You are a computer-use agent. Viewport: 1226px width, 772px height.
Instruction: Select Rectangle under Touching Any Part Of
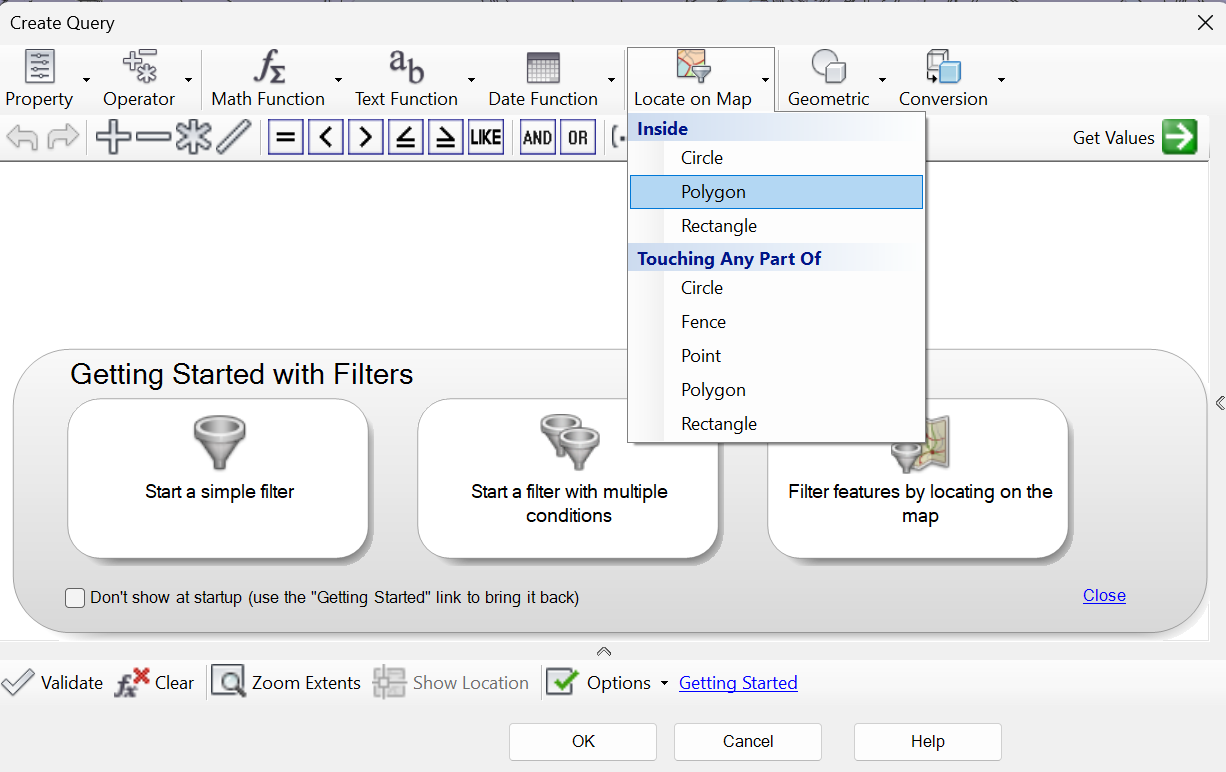(x=776, y=424)
